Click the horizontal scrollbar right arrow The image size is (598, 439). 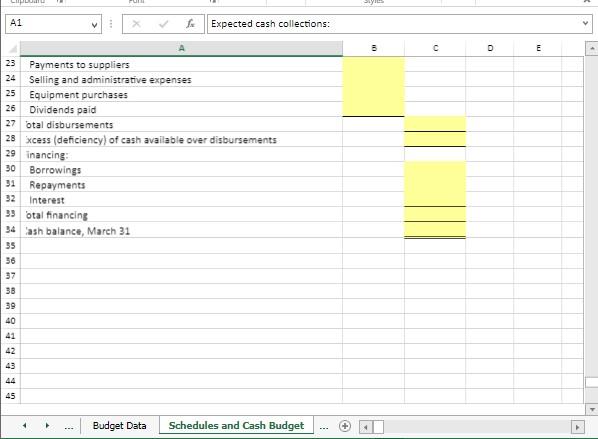coord(577,427)
